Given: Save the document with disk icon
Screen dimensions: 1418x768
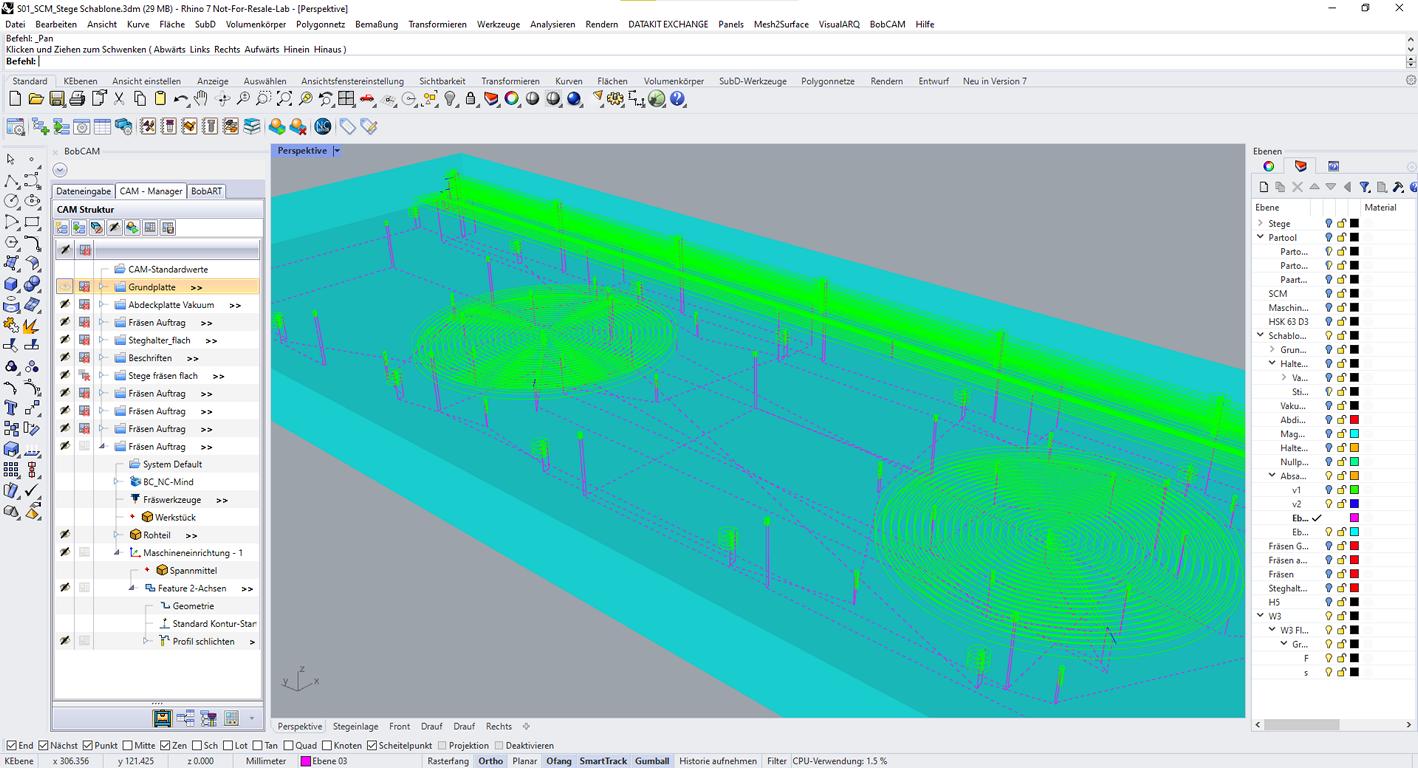Looking at the screenshot, I should pyautogui.click(x=57, y=99).
